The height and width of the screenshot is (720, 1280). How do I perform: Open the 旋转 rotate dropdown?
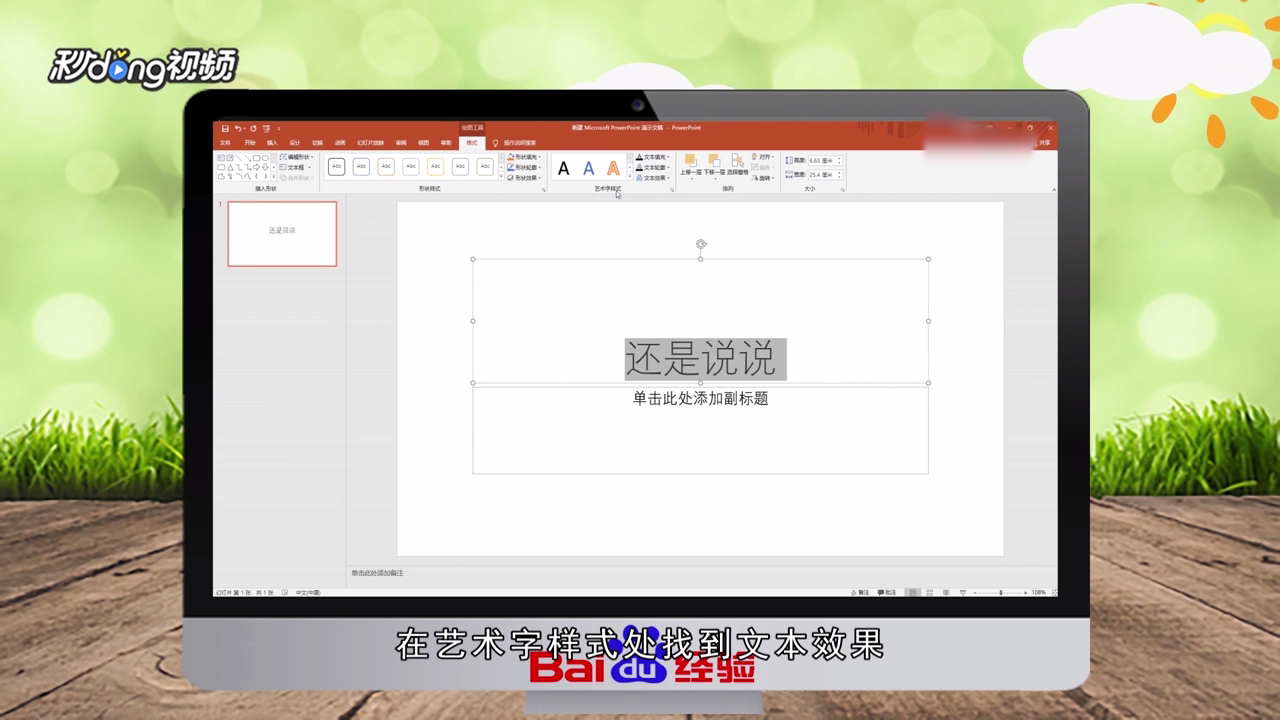(764, 177)
